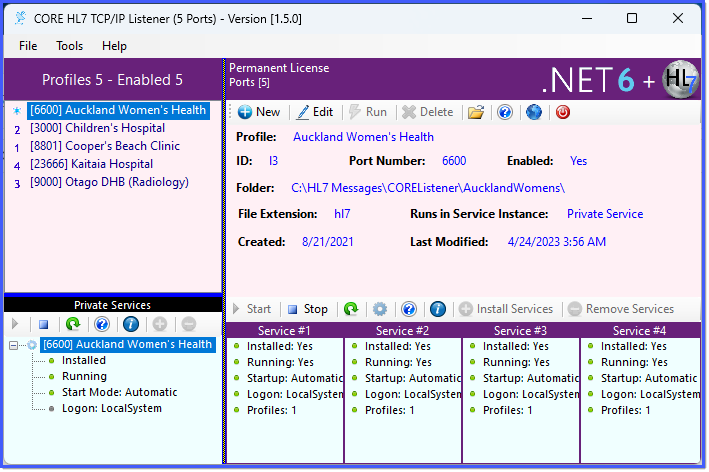Click the stop square in Private Services toolbar
Viewport: 709px width, 472px height.
coord(43,324)
